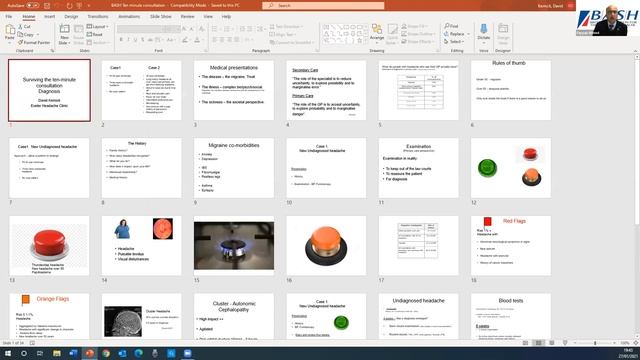The width and height of the screenshot is (640, 360).
Task: Open the File menu
Action: pos(9,16)
